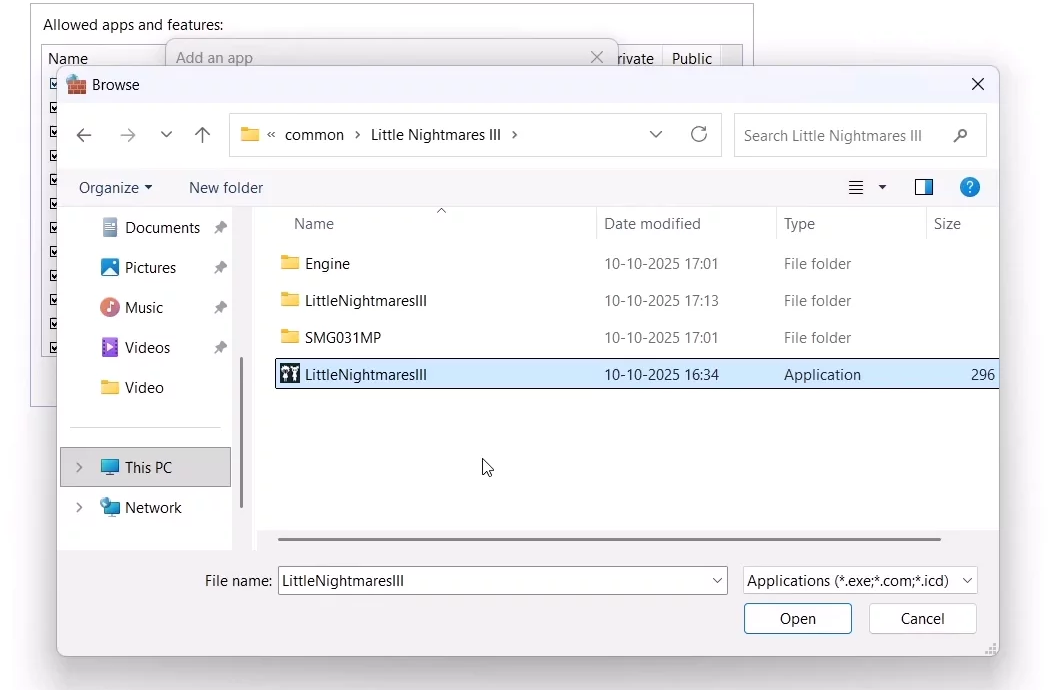Open the file type filter dropdown
Image resolution: width=1064 pixels, height=690 pixels.
pyautogui.click(x=859, y=580)
